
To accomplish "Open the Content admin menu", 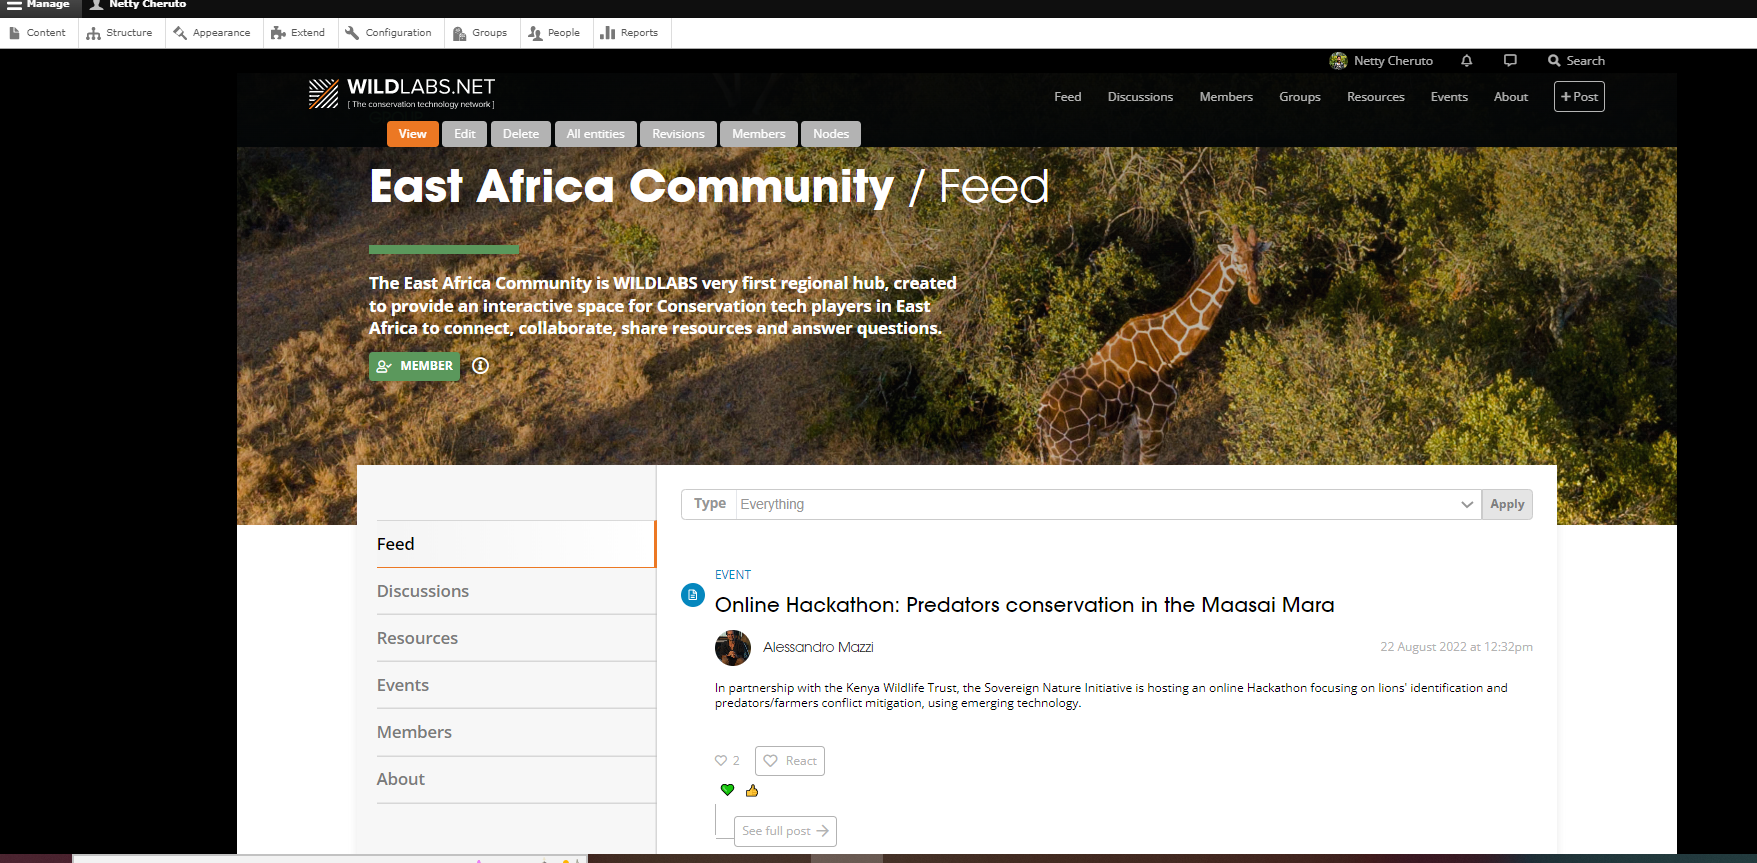I will click(38, 33).
